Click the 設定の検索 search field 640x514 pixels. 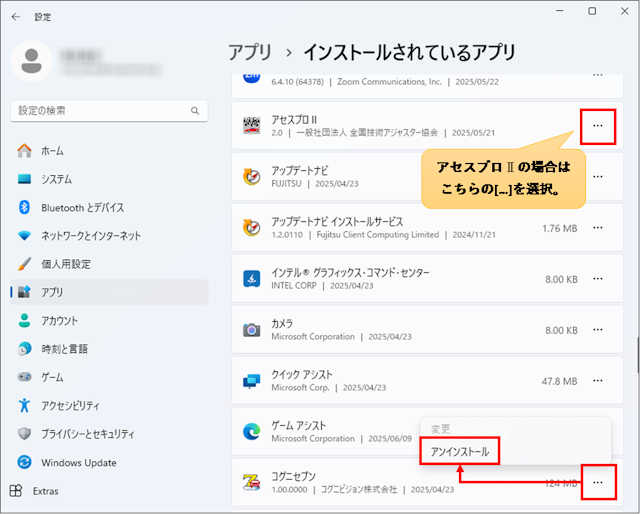pos(109,111)
